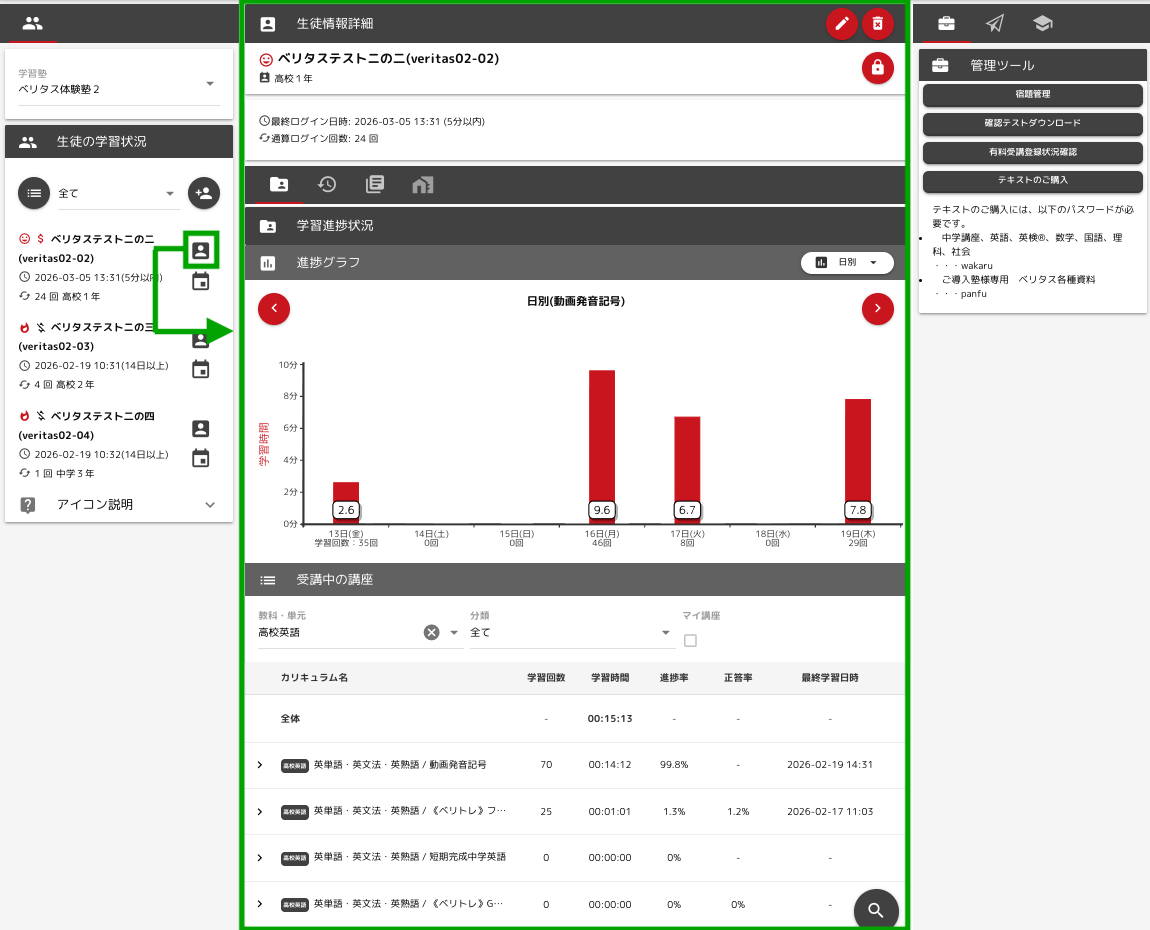Open the 学習塾 dropdown
1150x930 pixels.
[x=210, y=84]
